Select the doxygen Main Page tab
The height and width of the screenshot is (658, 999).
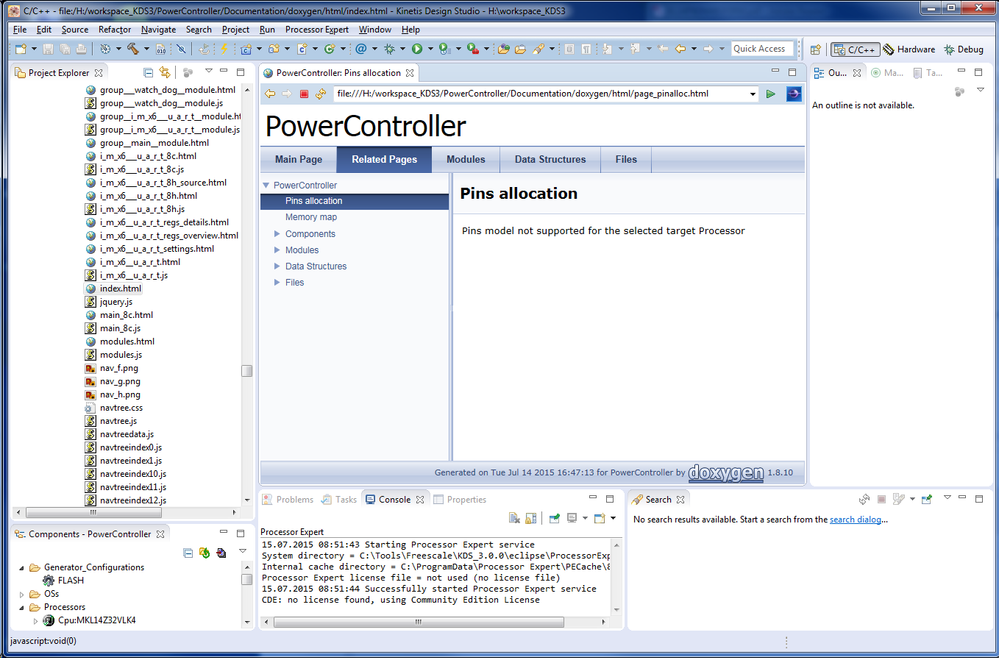[298, 159]
